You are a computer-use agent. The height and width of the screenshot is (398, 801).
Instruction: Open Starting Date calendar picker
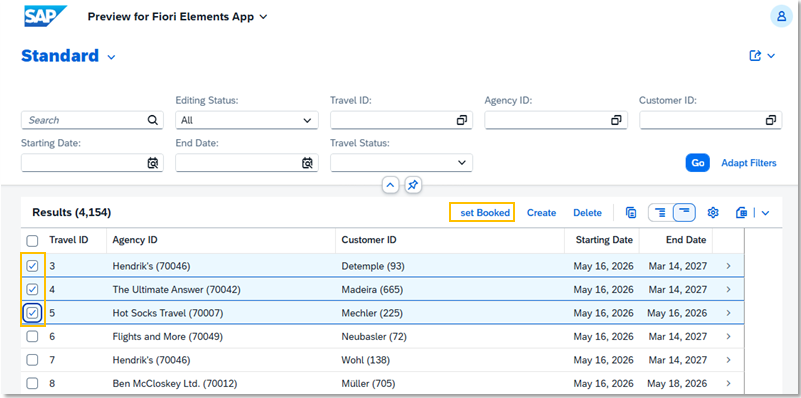[x=152, y=163]
